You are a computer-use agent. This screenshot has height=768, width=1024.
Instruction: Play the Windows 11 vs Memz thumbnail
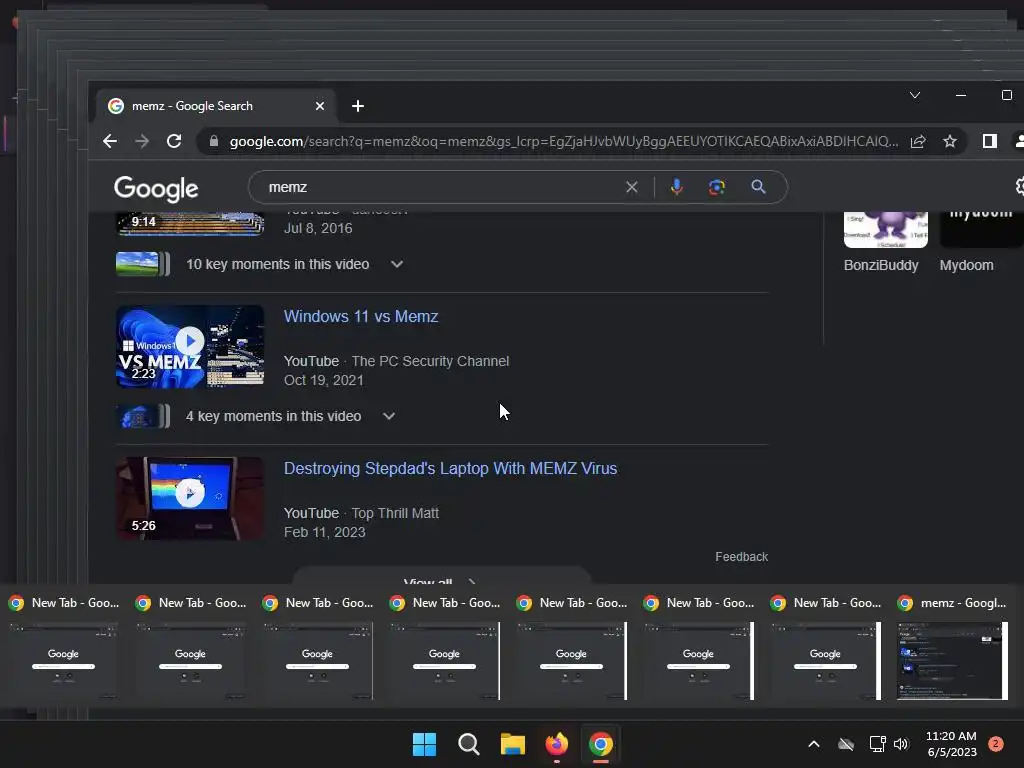190,347
